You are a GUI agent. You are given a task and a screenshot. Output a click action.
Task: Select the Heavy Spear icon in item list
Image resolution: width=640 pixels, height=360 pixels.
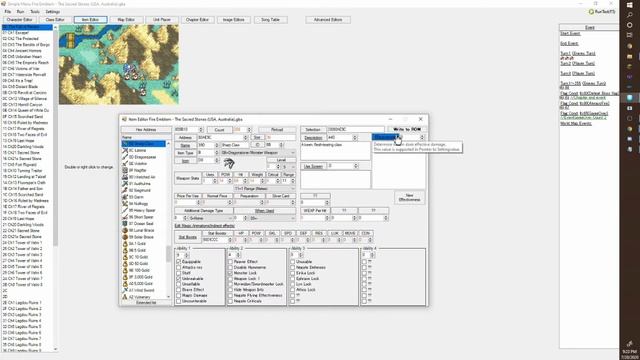pos(125,210)
